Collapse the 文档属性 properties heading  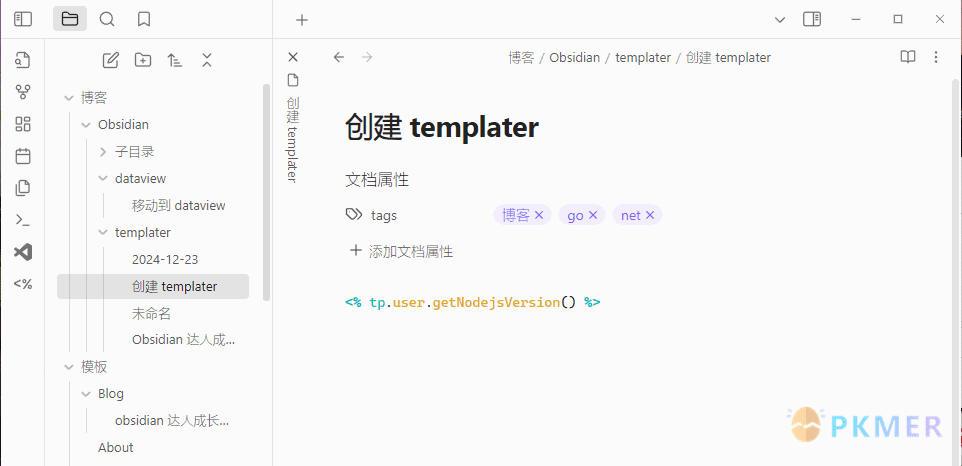click(377, 180)
